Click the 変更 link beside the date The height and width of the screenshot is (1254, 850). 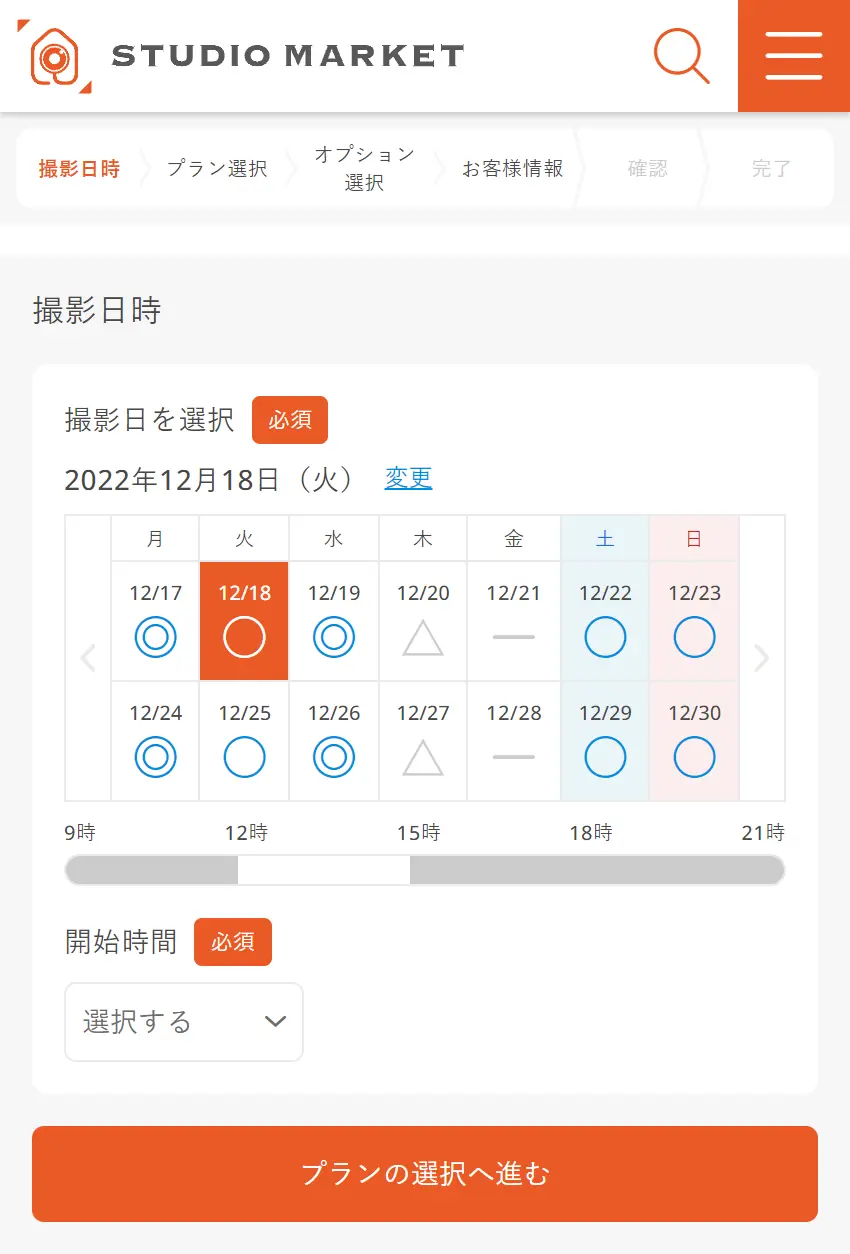click(x=408, y=478)
